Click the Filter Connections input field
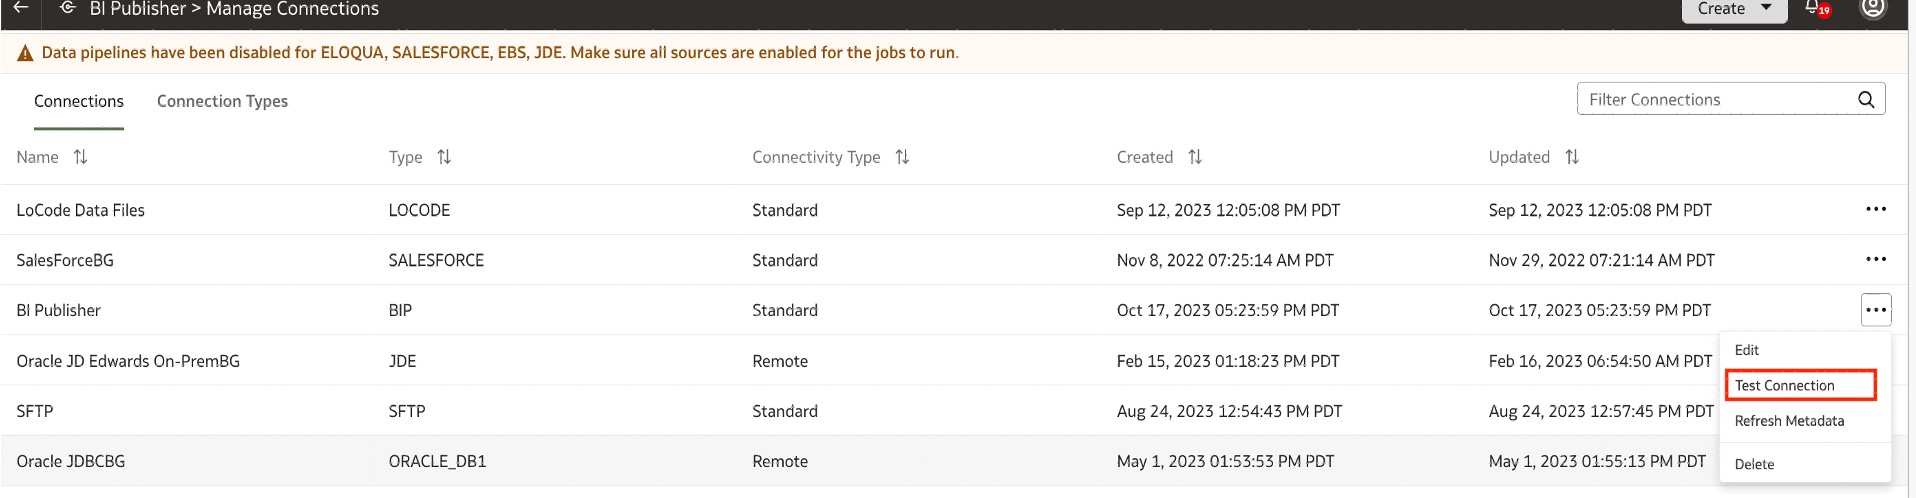 pyautogui.click(x=1715, y=99)
